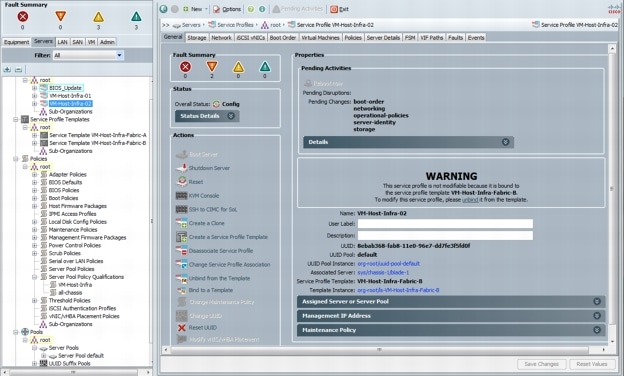Expand the Adapter Policies tree node

pyautogui.click(x=35, y=174)
